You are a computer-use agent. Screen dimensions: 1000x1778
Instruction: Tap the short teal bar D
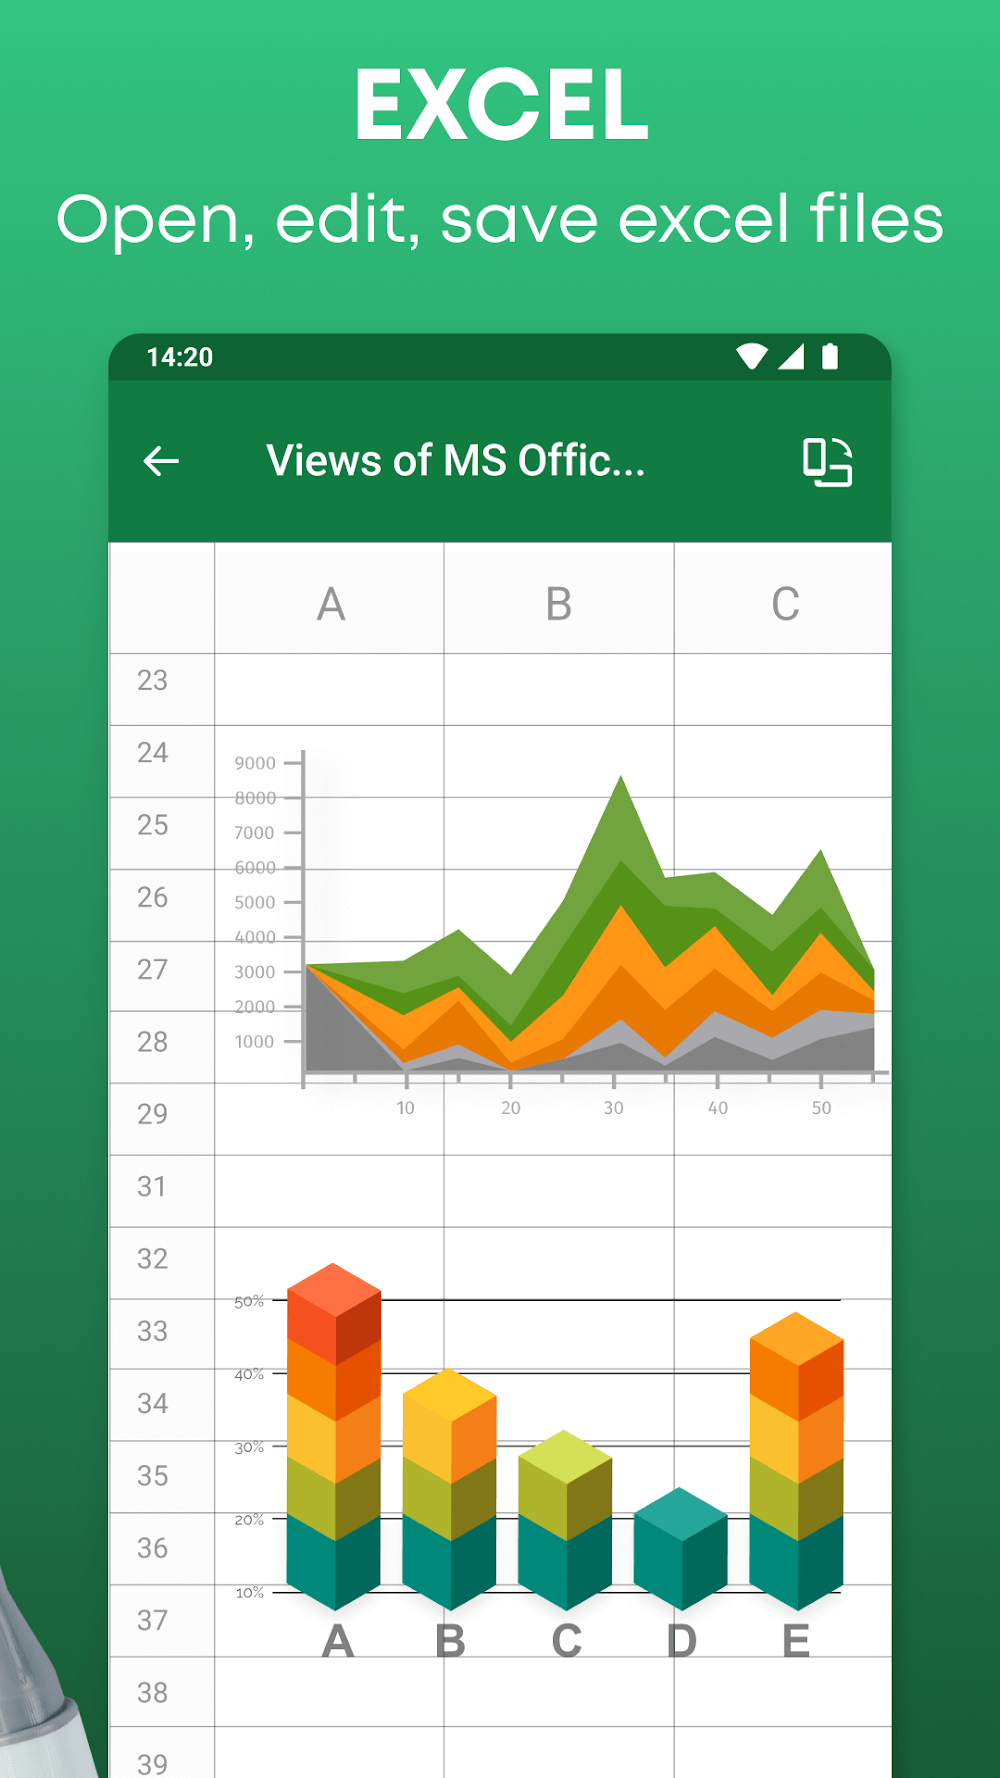681,1548
